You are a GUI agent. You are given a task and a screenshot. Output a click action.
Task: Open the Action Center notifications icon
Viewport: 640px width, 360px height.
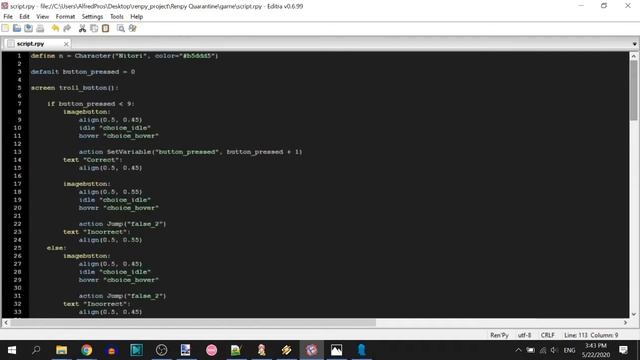point(623,350)
